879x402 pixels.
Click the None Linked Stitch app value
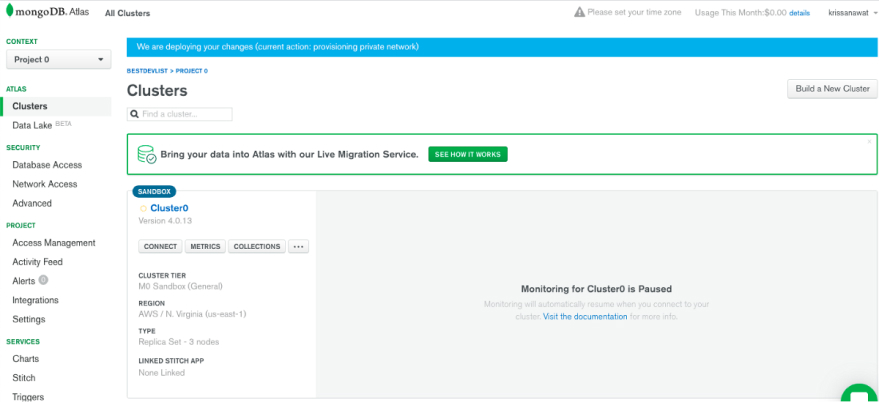click(161, 372)
